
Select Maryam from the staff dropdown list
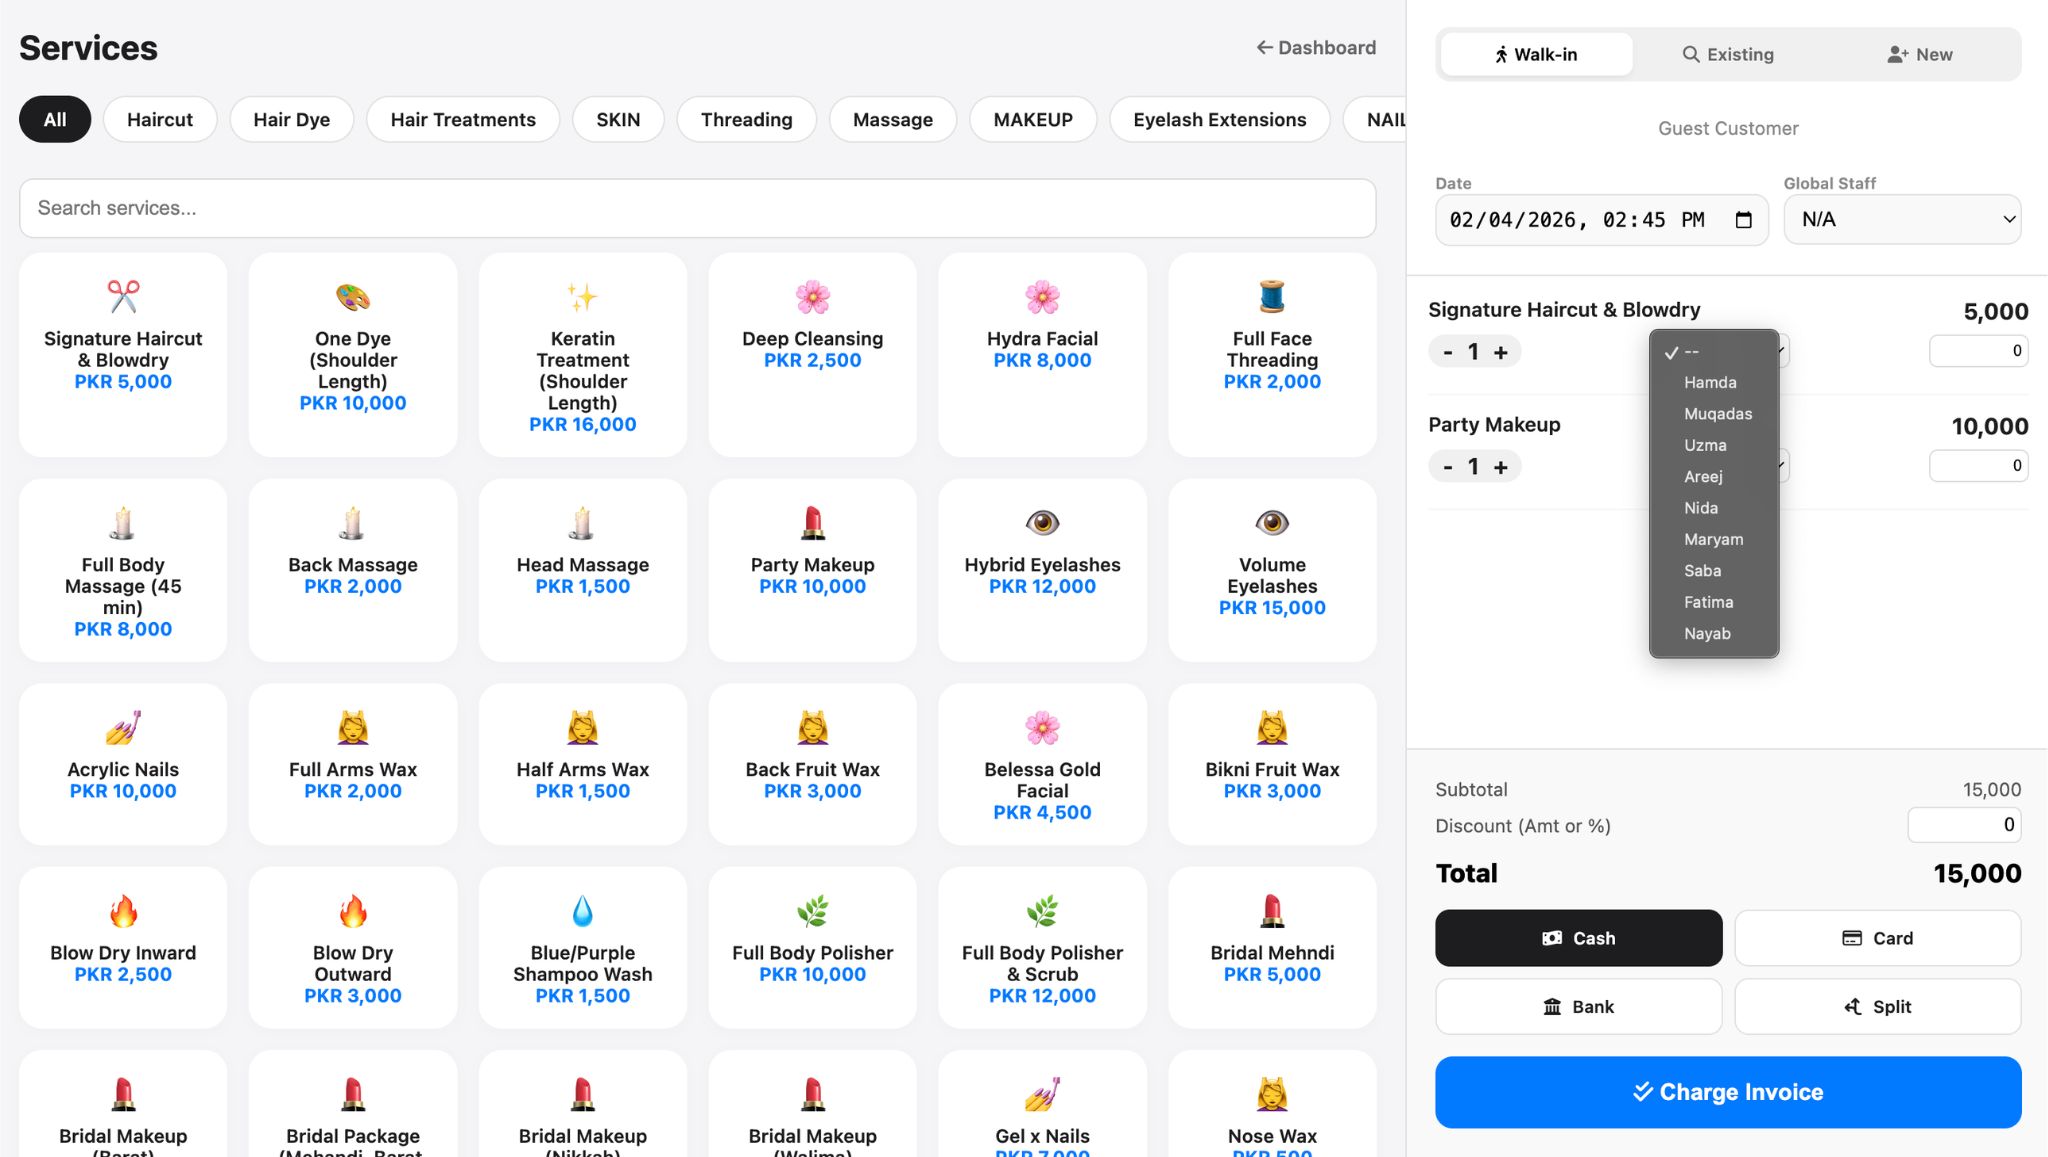(1713, 539)
